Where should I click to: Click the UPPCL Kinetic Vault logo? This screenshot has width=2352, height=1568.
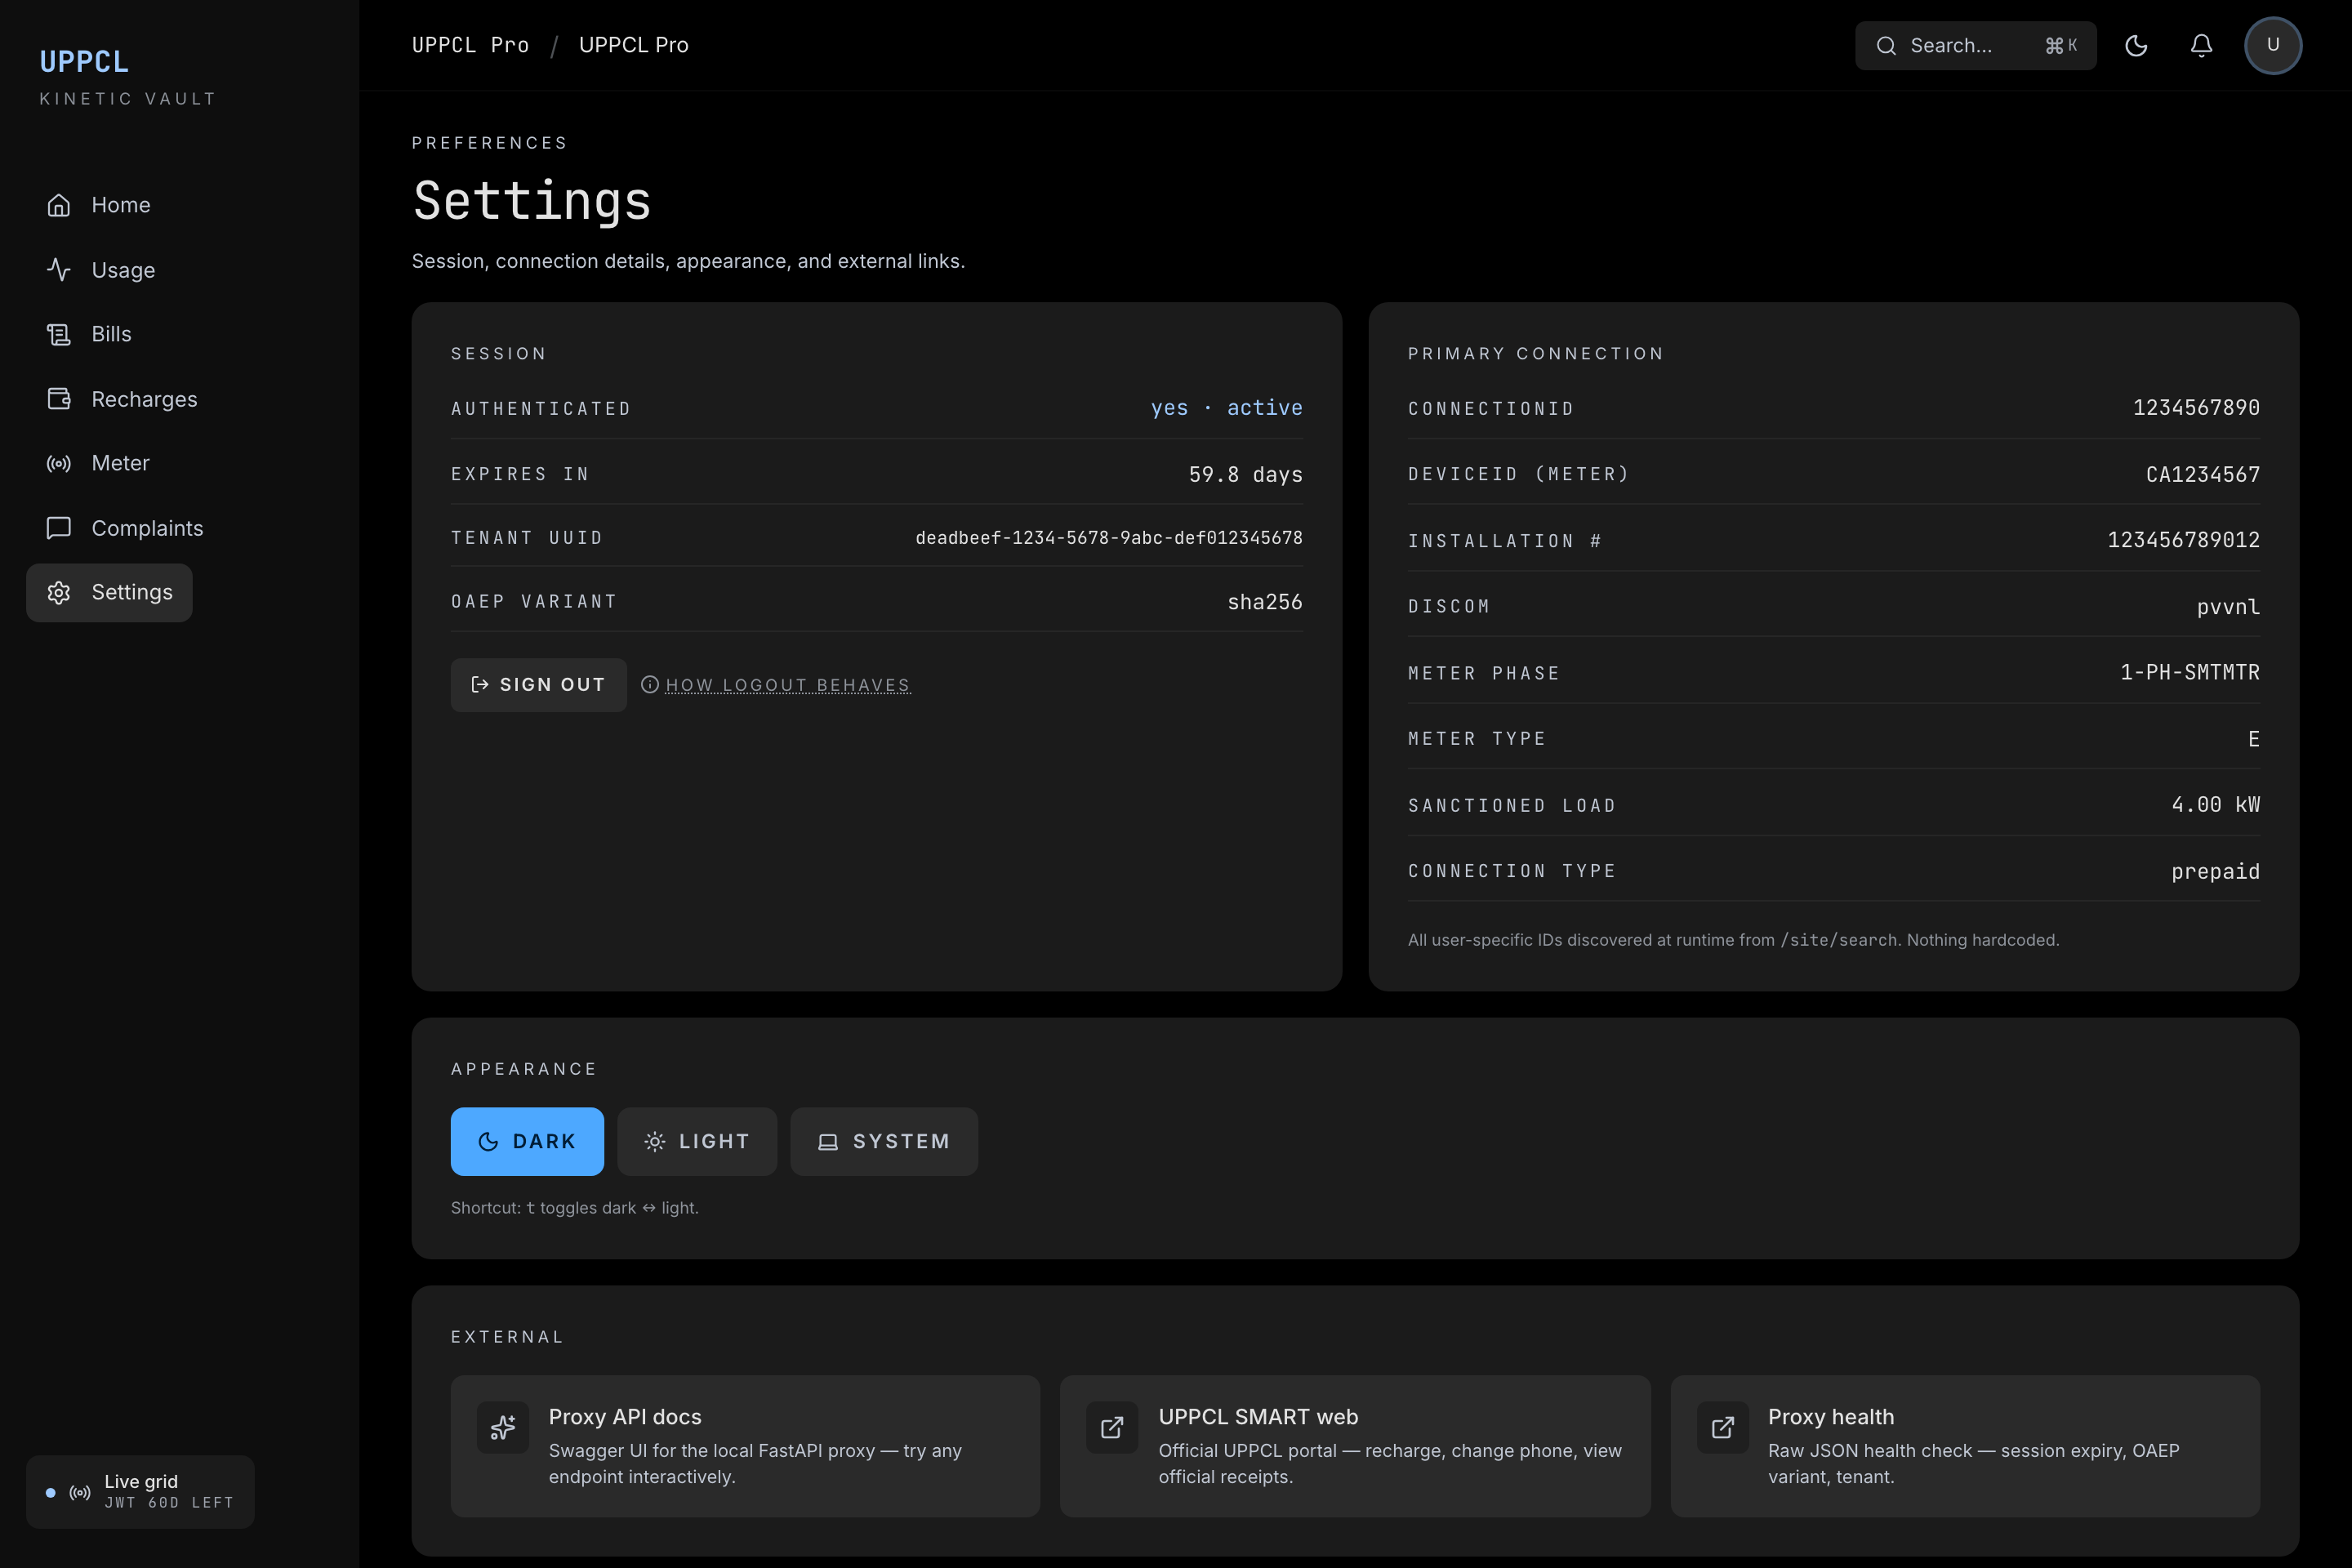(x=127, y=76)
